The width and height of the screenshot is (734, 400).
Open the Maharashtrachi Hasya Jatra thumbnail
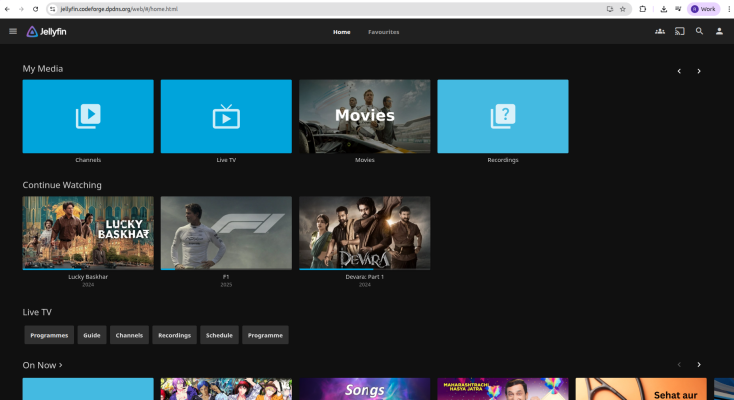(x=503, y=389)
